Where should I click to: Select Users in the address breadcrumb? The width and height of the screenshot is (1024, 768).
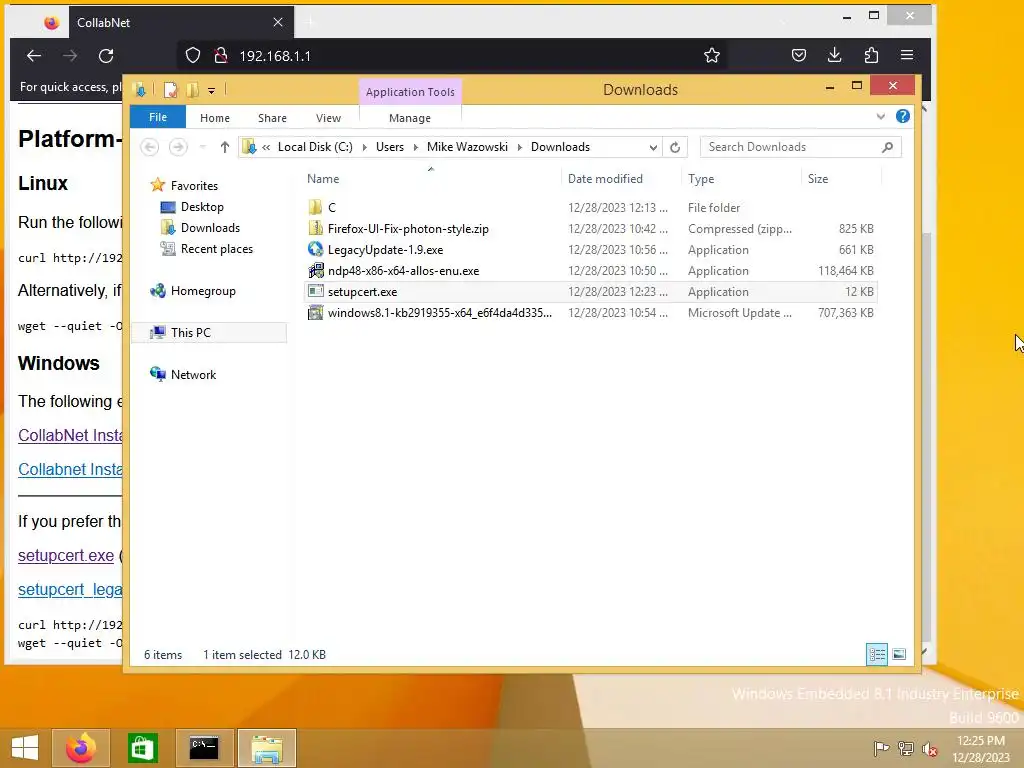(390, 147)
